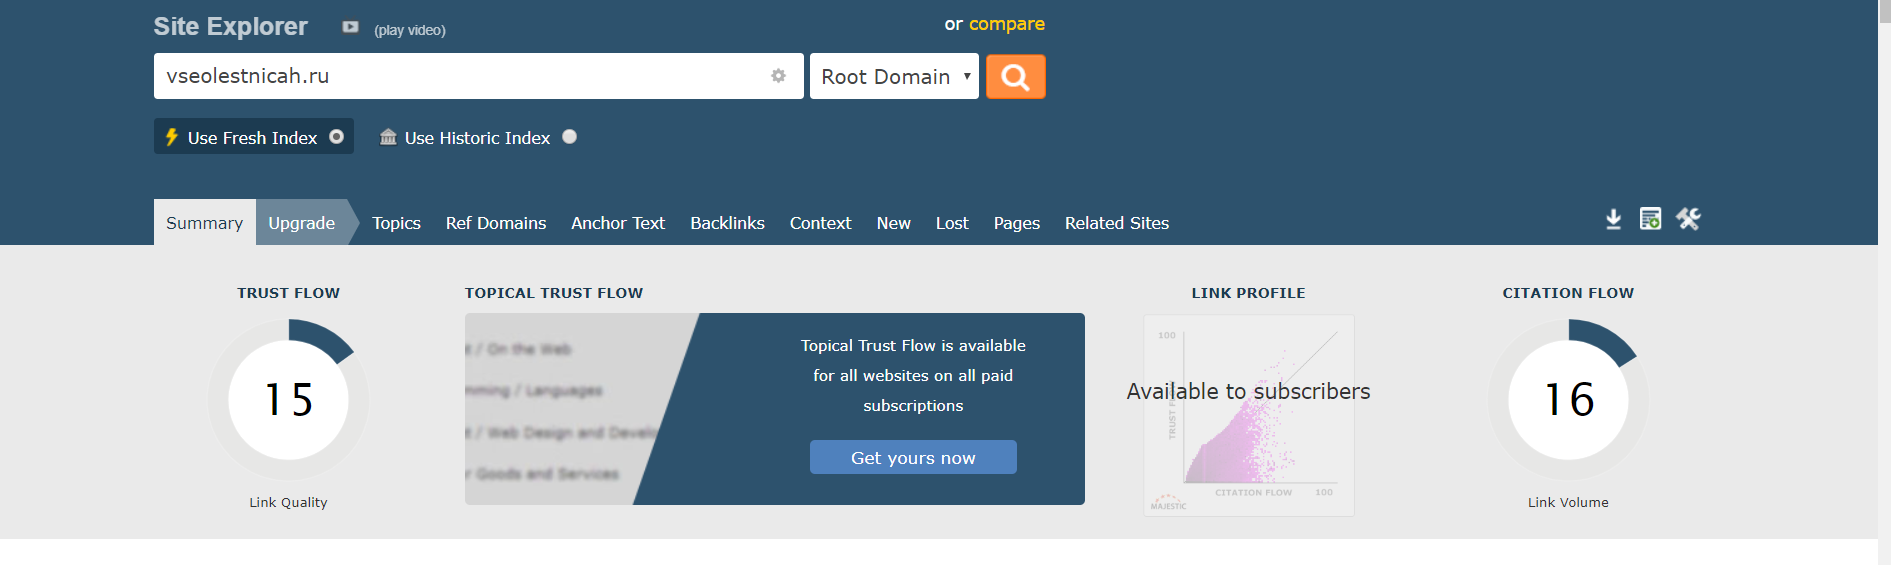Image resolution: width=1891 pixels, height=565 pixels.
Task: Click the page's vertical scrollbar
Action: [1884, 282]
